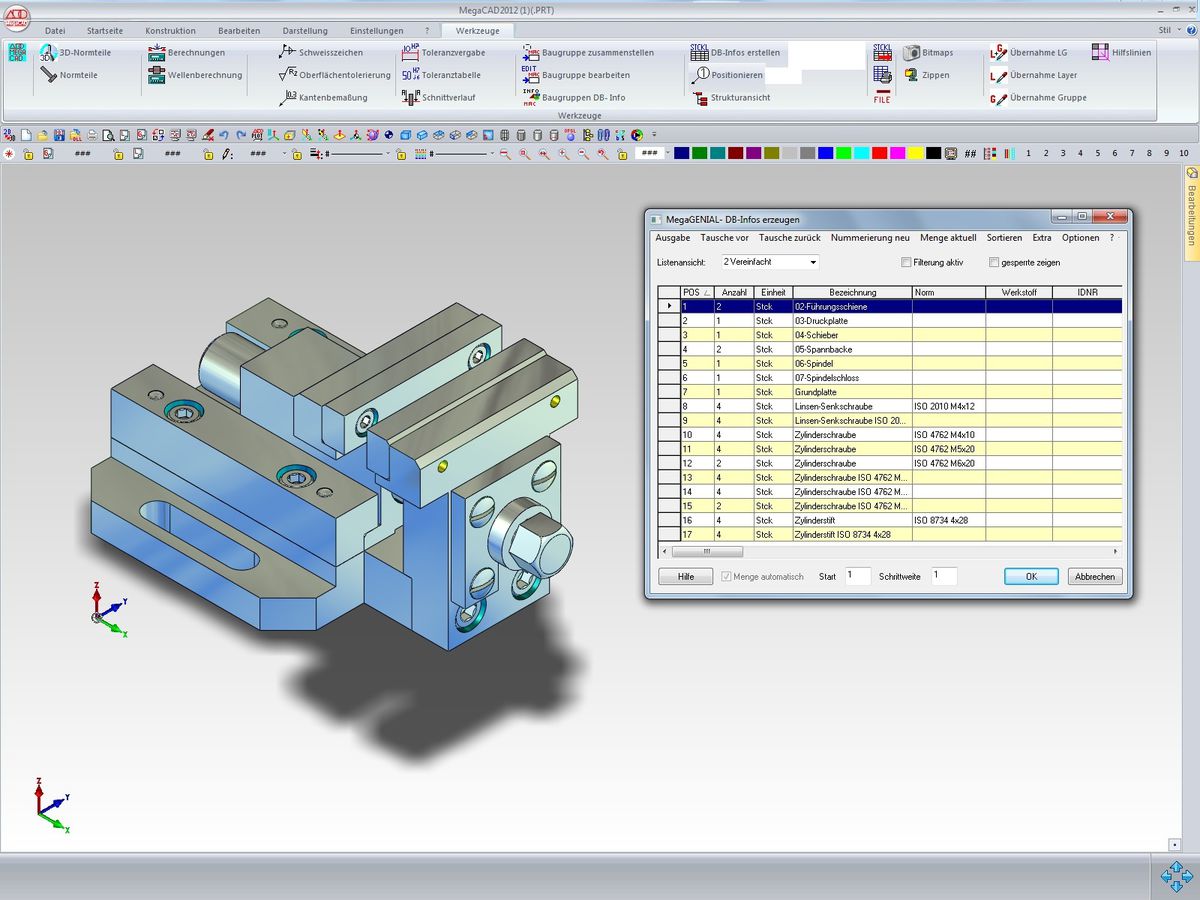Click Tausche zurück in dialog menu
1200x900 pixels.
[789, 238]
